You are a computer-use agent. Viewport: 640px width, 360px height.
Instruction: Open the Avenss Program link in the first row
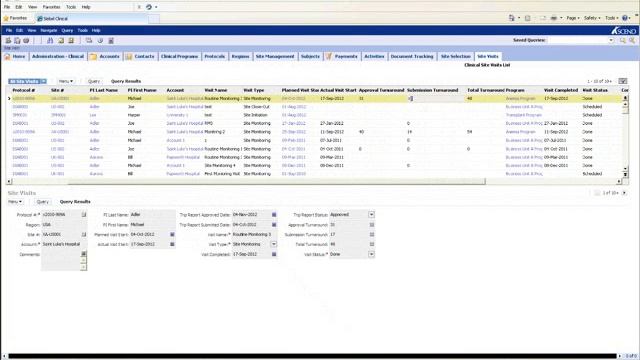click(x=520, y=99)
